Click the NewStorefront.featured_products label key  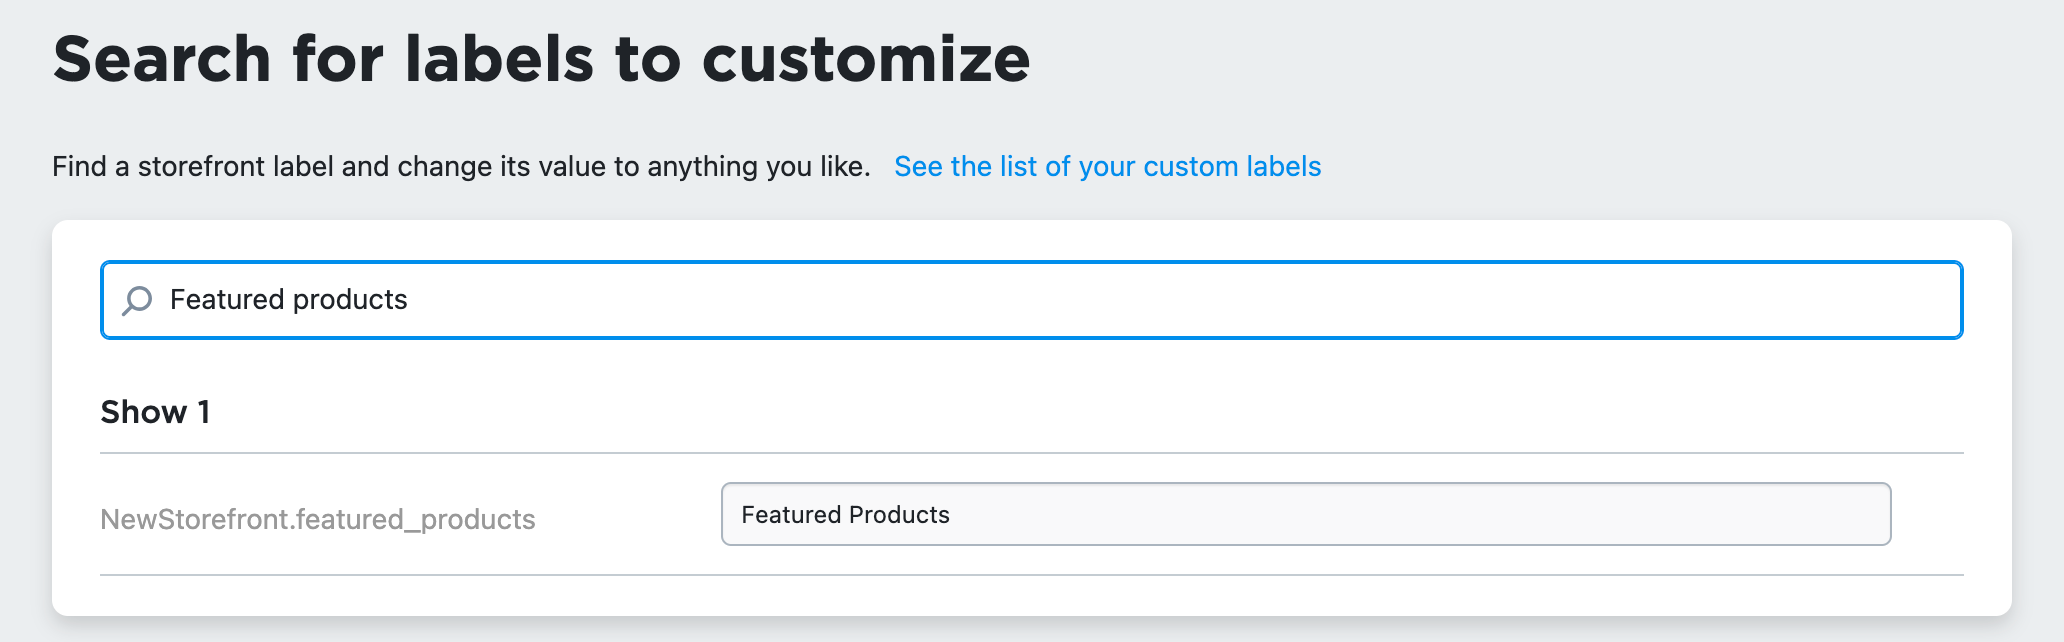coord(317,519)
